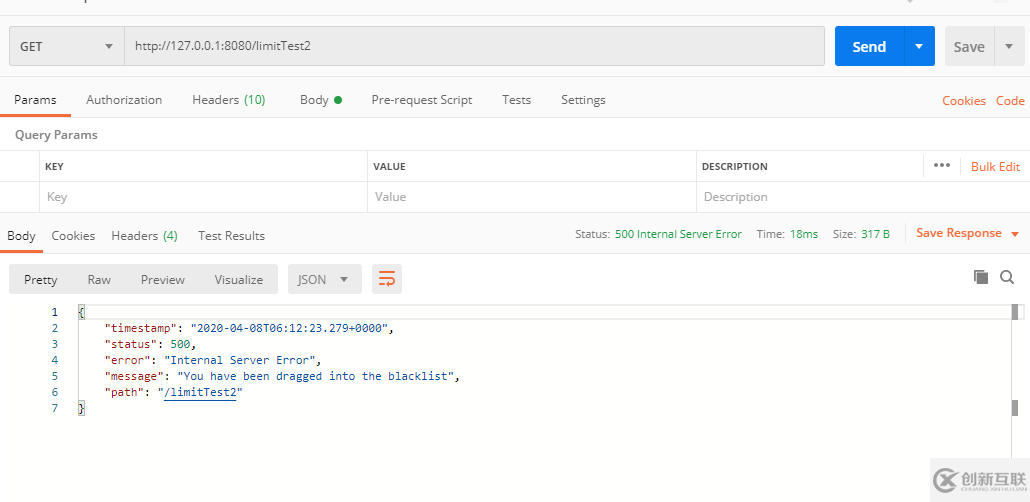Click the query param Key field
This screenshot has height=502, width=1030.
[203, 196]
